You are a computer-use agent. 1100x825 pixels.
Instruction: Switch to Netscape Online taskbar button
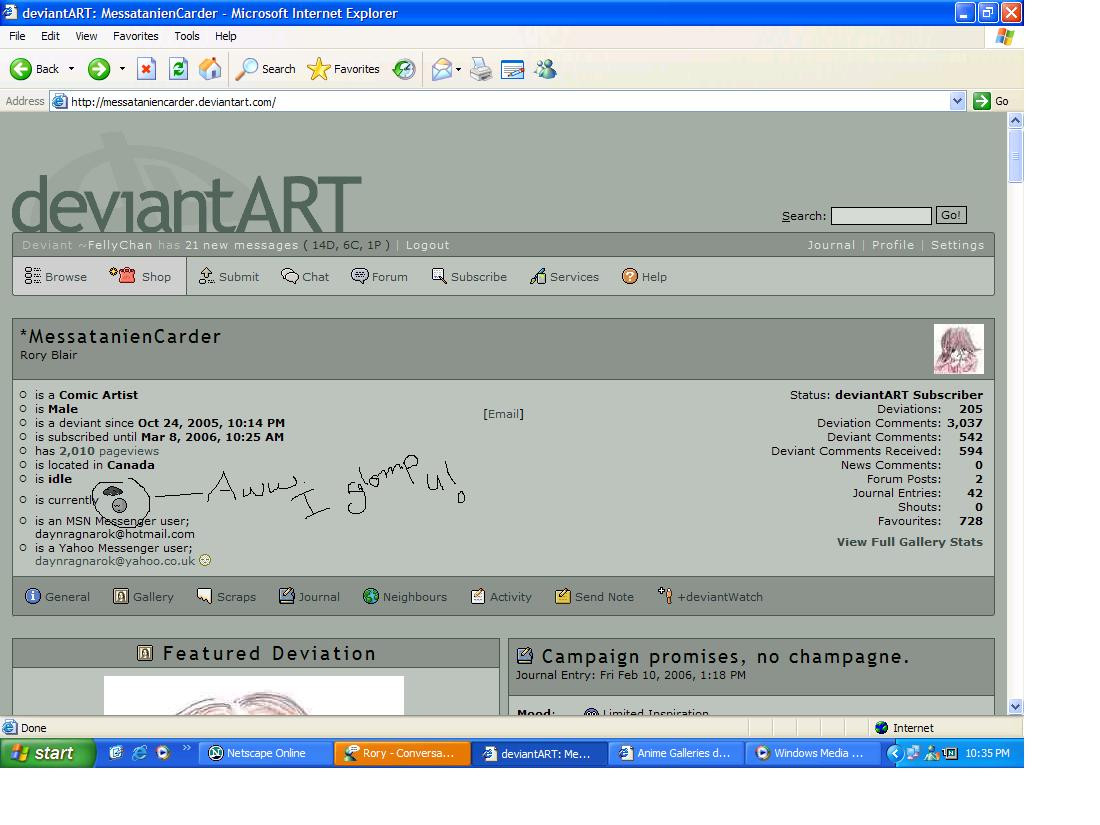265,753
